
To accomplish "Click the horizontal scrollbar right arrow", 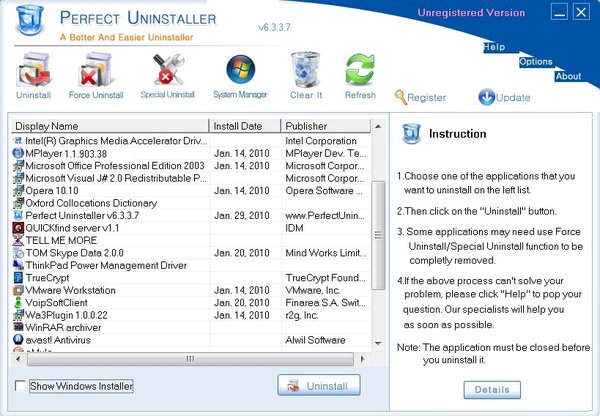I will click(x=363, y=359).
